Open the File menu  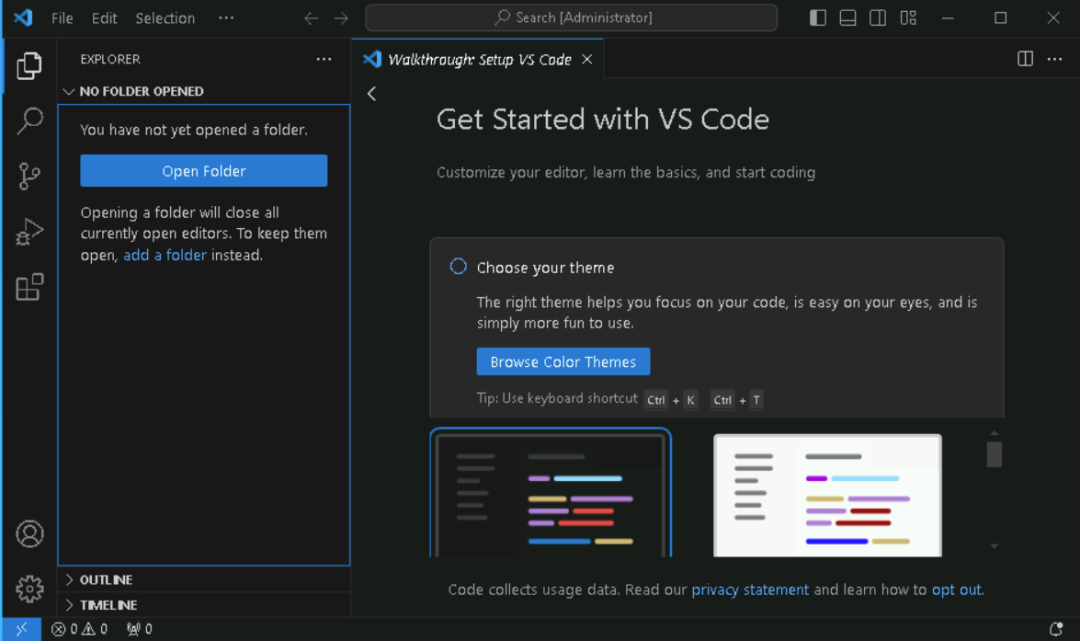pyautogui.click(x=62, y=18)
